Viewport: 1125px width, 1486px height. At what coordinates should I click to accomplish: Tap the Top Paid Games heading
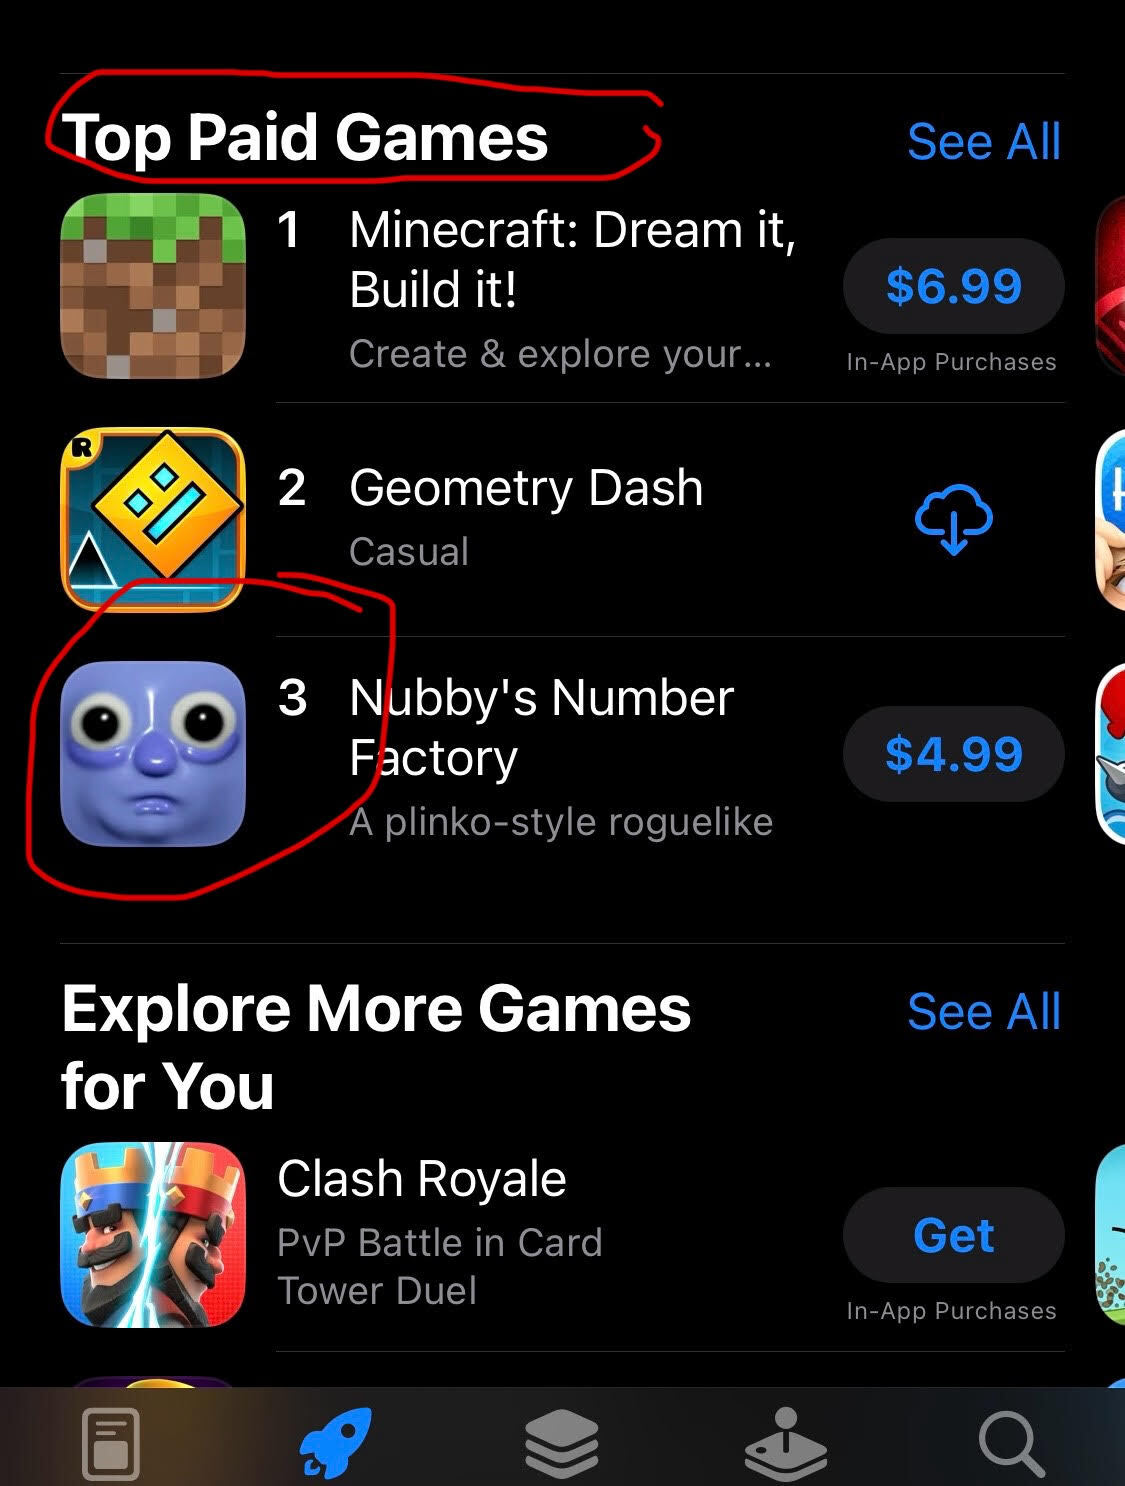[x=305, y=137]
